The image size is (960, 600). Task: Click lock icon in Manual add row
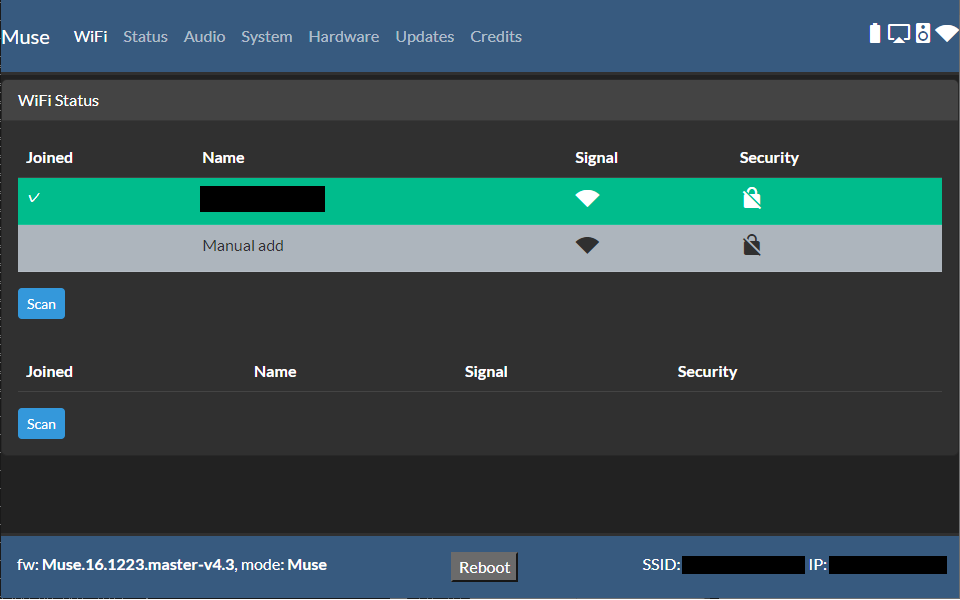point(752,246)
